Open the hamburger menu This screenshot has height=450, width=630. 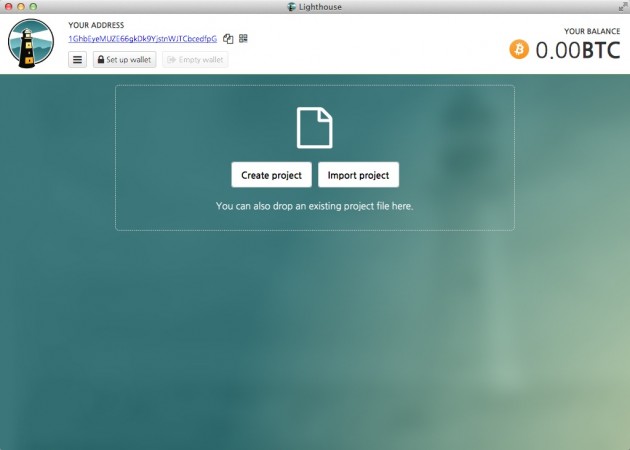(77, 60)
